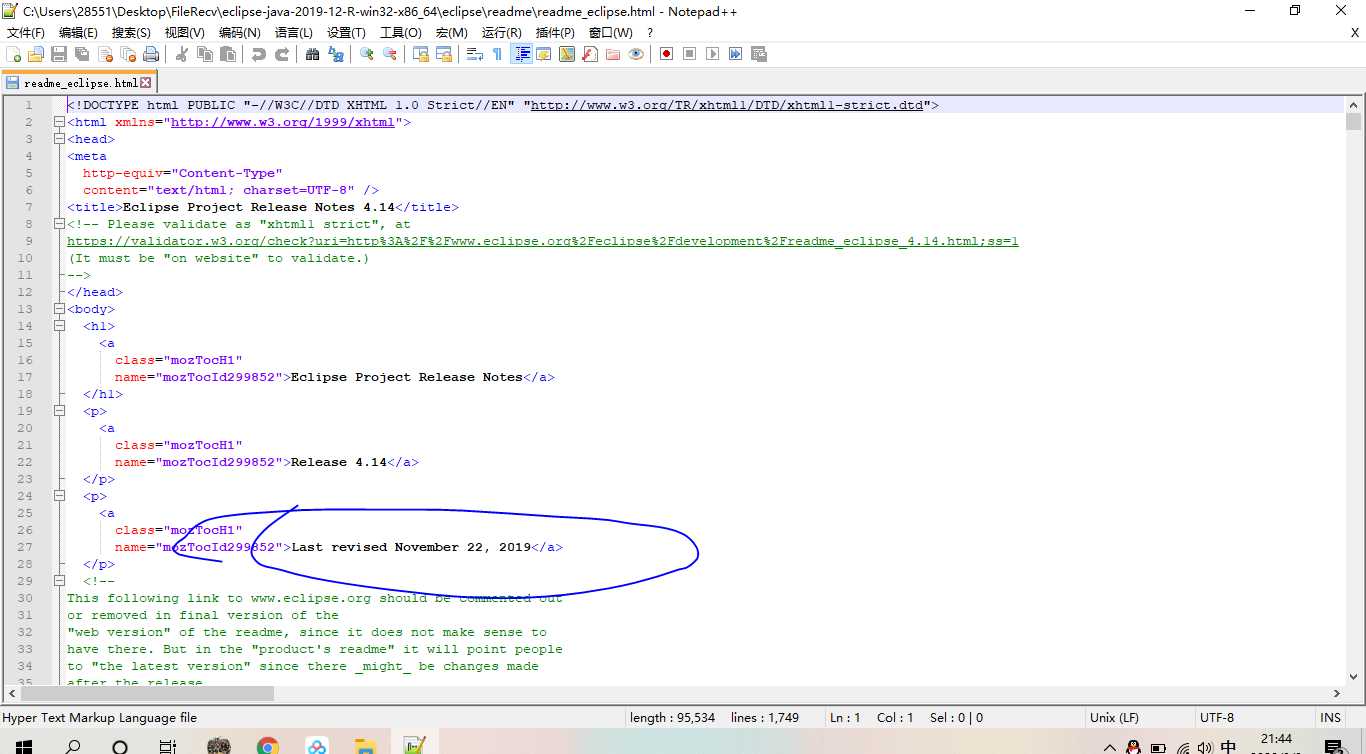Start macro recording with red dot
Screen dimensions: 1366x754
(666, 54)
